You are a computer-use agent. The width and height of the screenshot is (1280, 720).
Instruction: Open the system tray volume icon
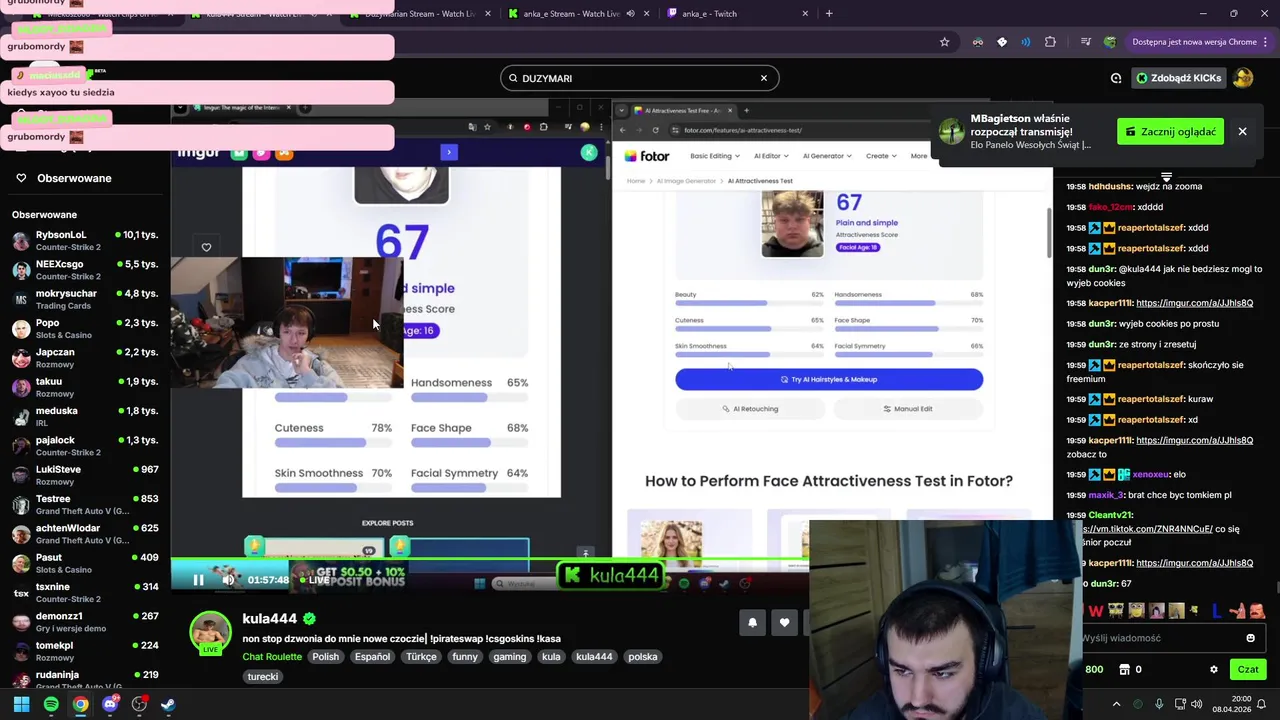1199,704
